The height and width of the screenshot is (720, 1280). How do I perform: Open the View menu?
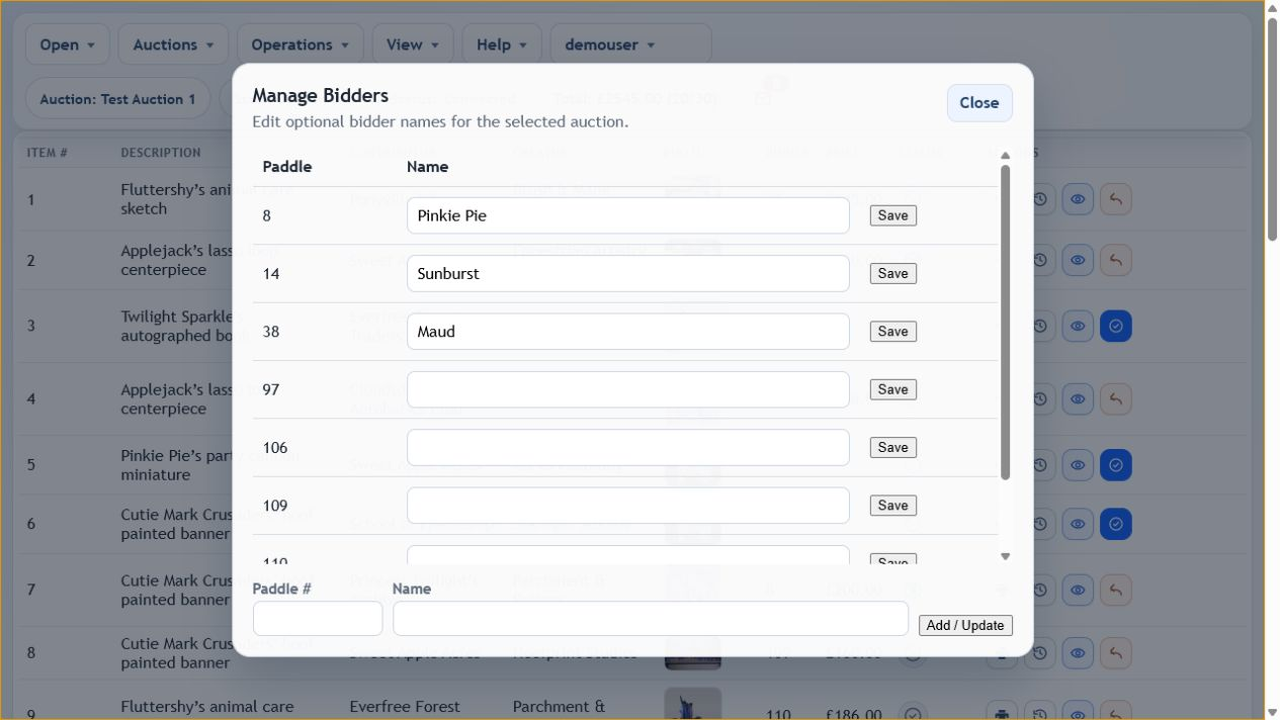click(413, 45)
